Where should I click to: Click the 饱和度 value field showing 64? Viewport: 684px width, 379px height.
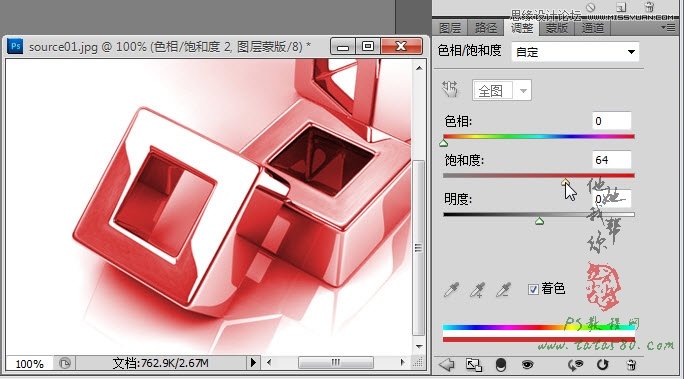[x=612, y=160]
